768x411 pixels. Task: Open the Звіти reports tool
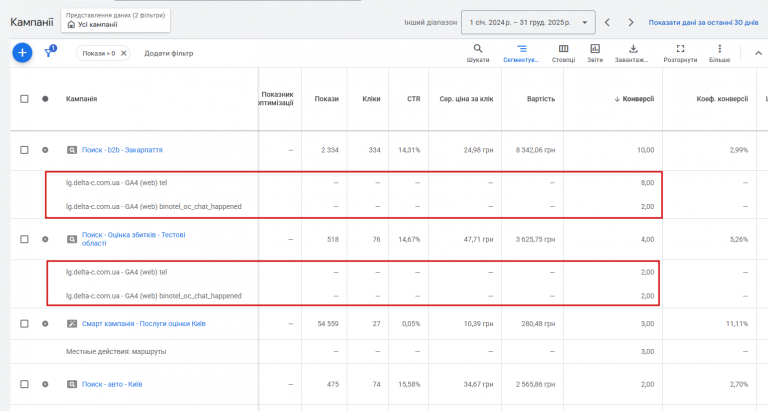coord(595,52)
